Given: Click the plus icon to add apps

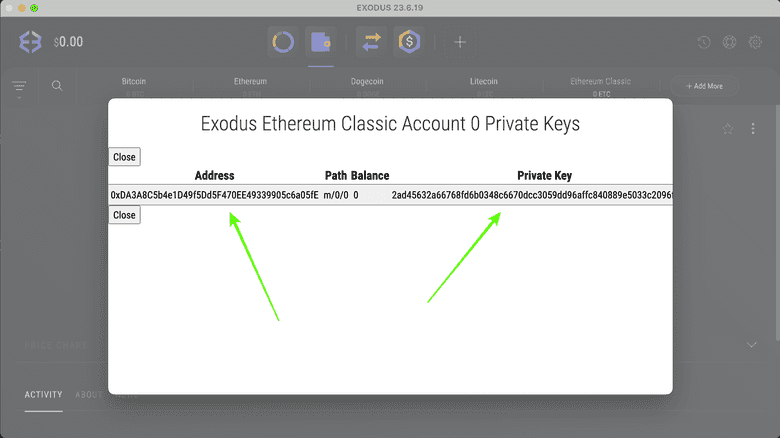Looking at the screenshot, I should point(460,42).
